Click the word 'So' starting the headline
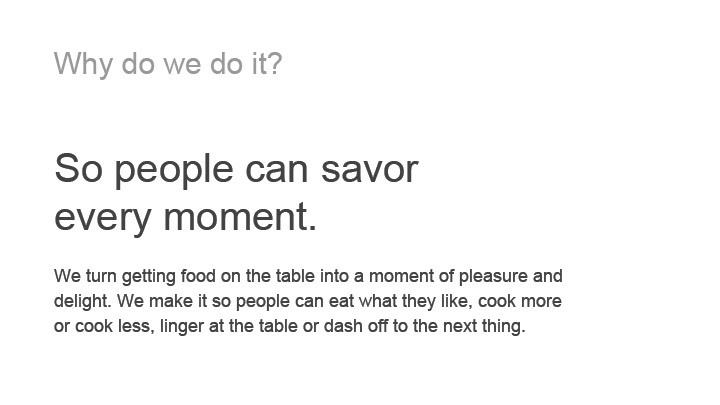 tap(78, 168)
